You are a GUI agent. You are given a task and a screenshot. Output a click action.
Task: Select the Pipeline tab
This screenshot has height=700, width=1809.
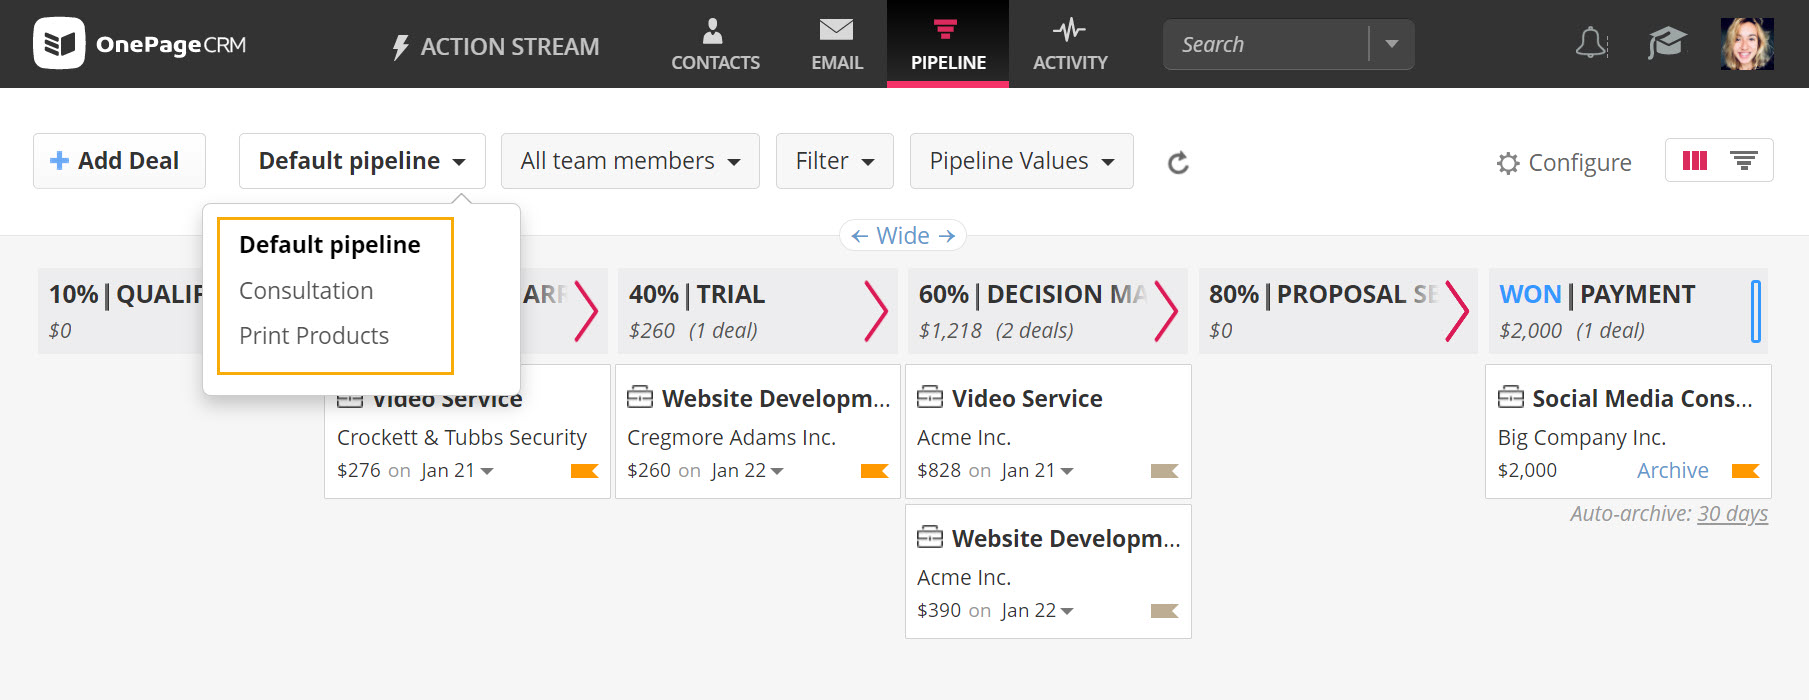point(948,44)
